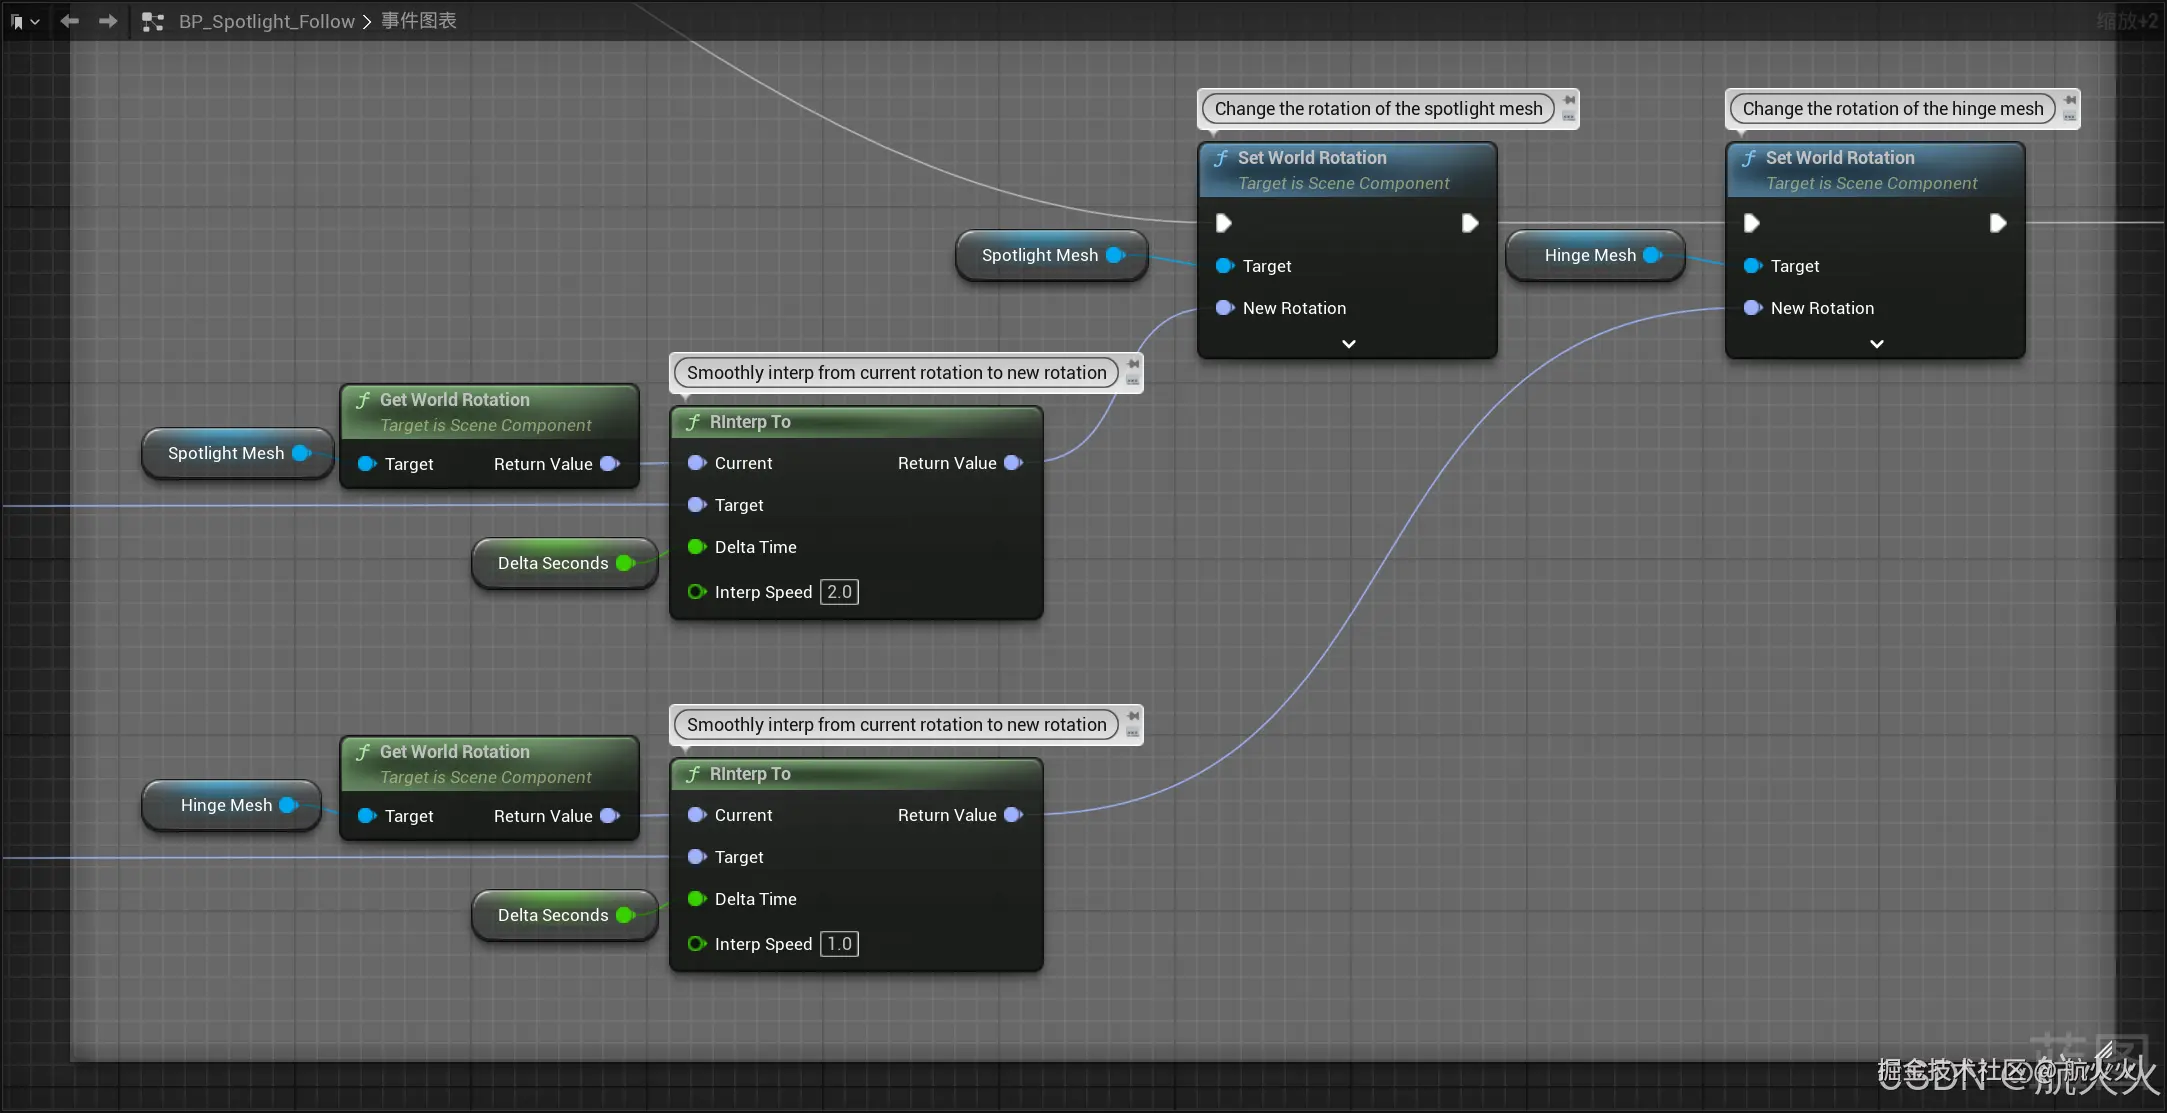The height and width of the screenshot is (1113, 2167).
Task: Click the blue output pin of top-right Hinge Mesh variable
Action: pos(1653,255)
